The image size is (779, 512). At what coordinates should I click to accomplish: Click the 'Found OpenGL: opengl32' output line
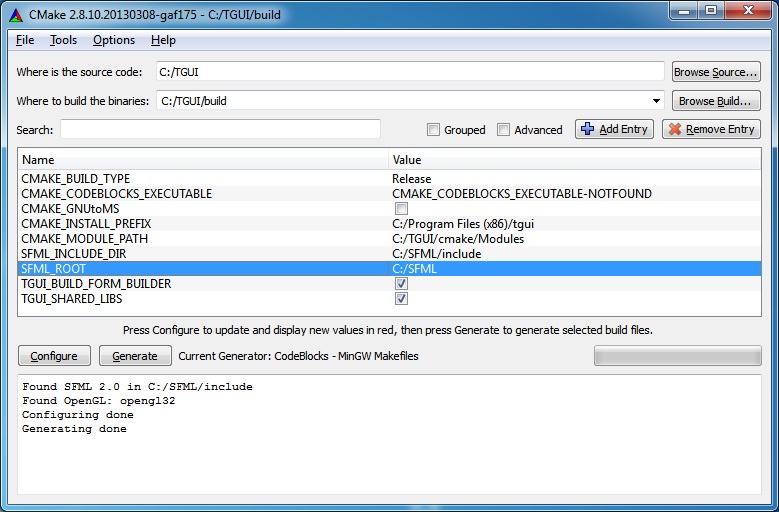(98, 400)
